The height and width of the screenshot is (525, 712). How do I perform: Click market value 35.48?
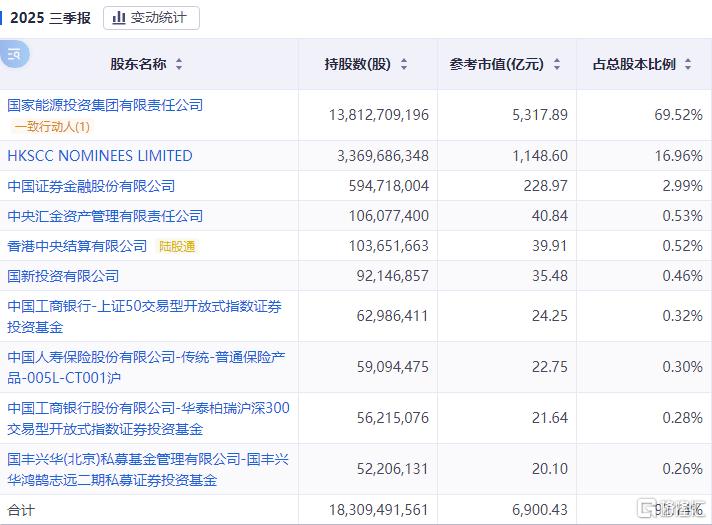pyautogui.click(x=549, y=276)
